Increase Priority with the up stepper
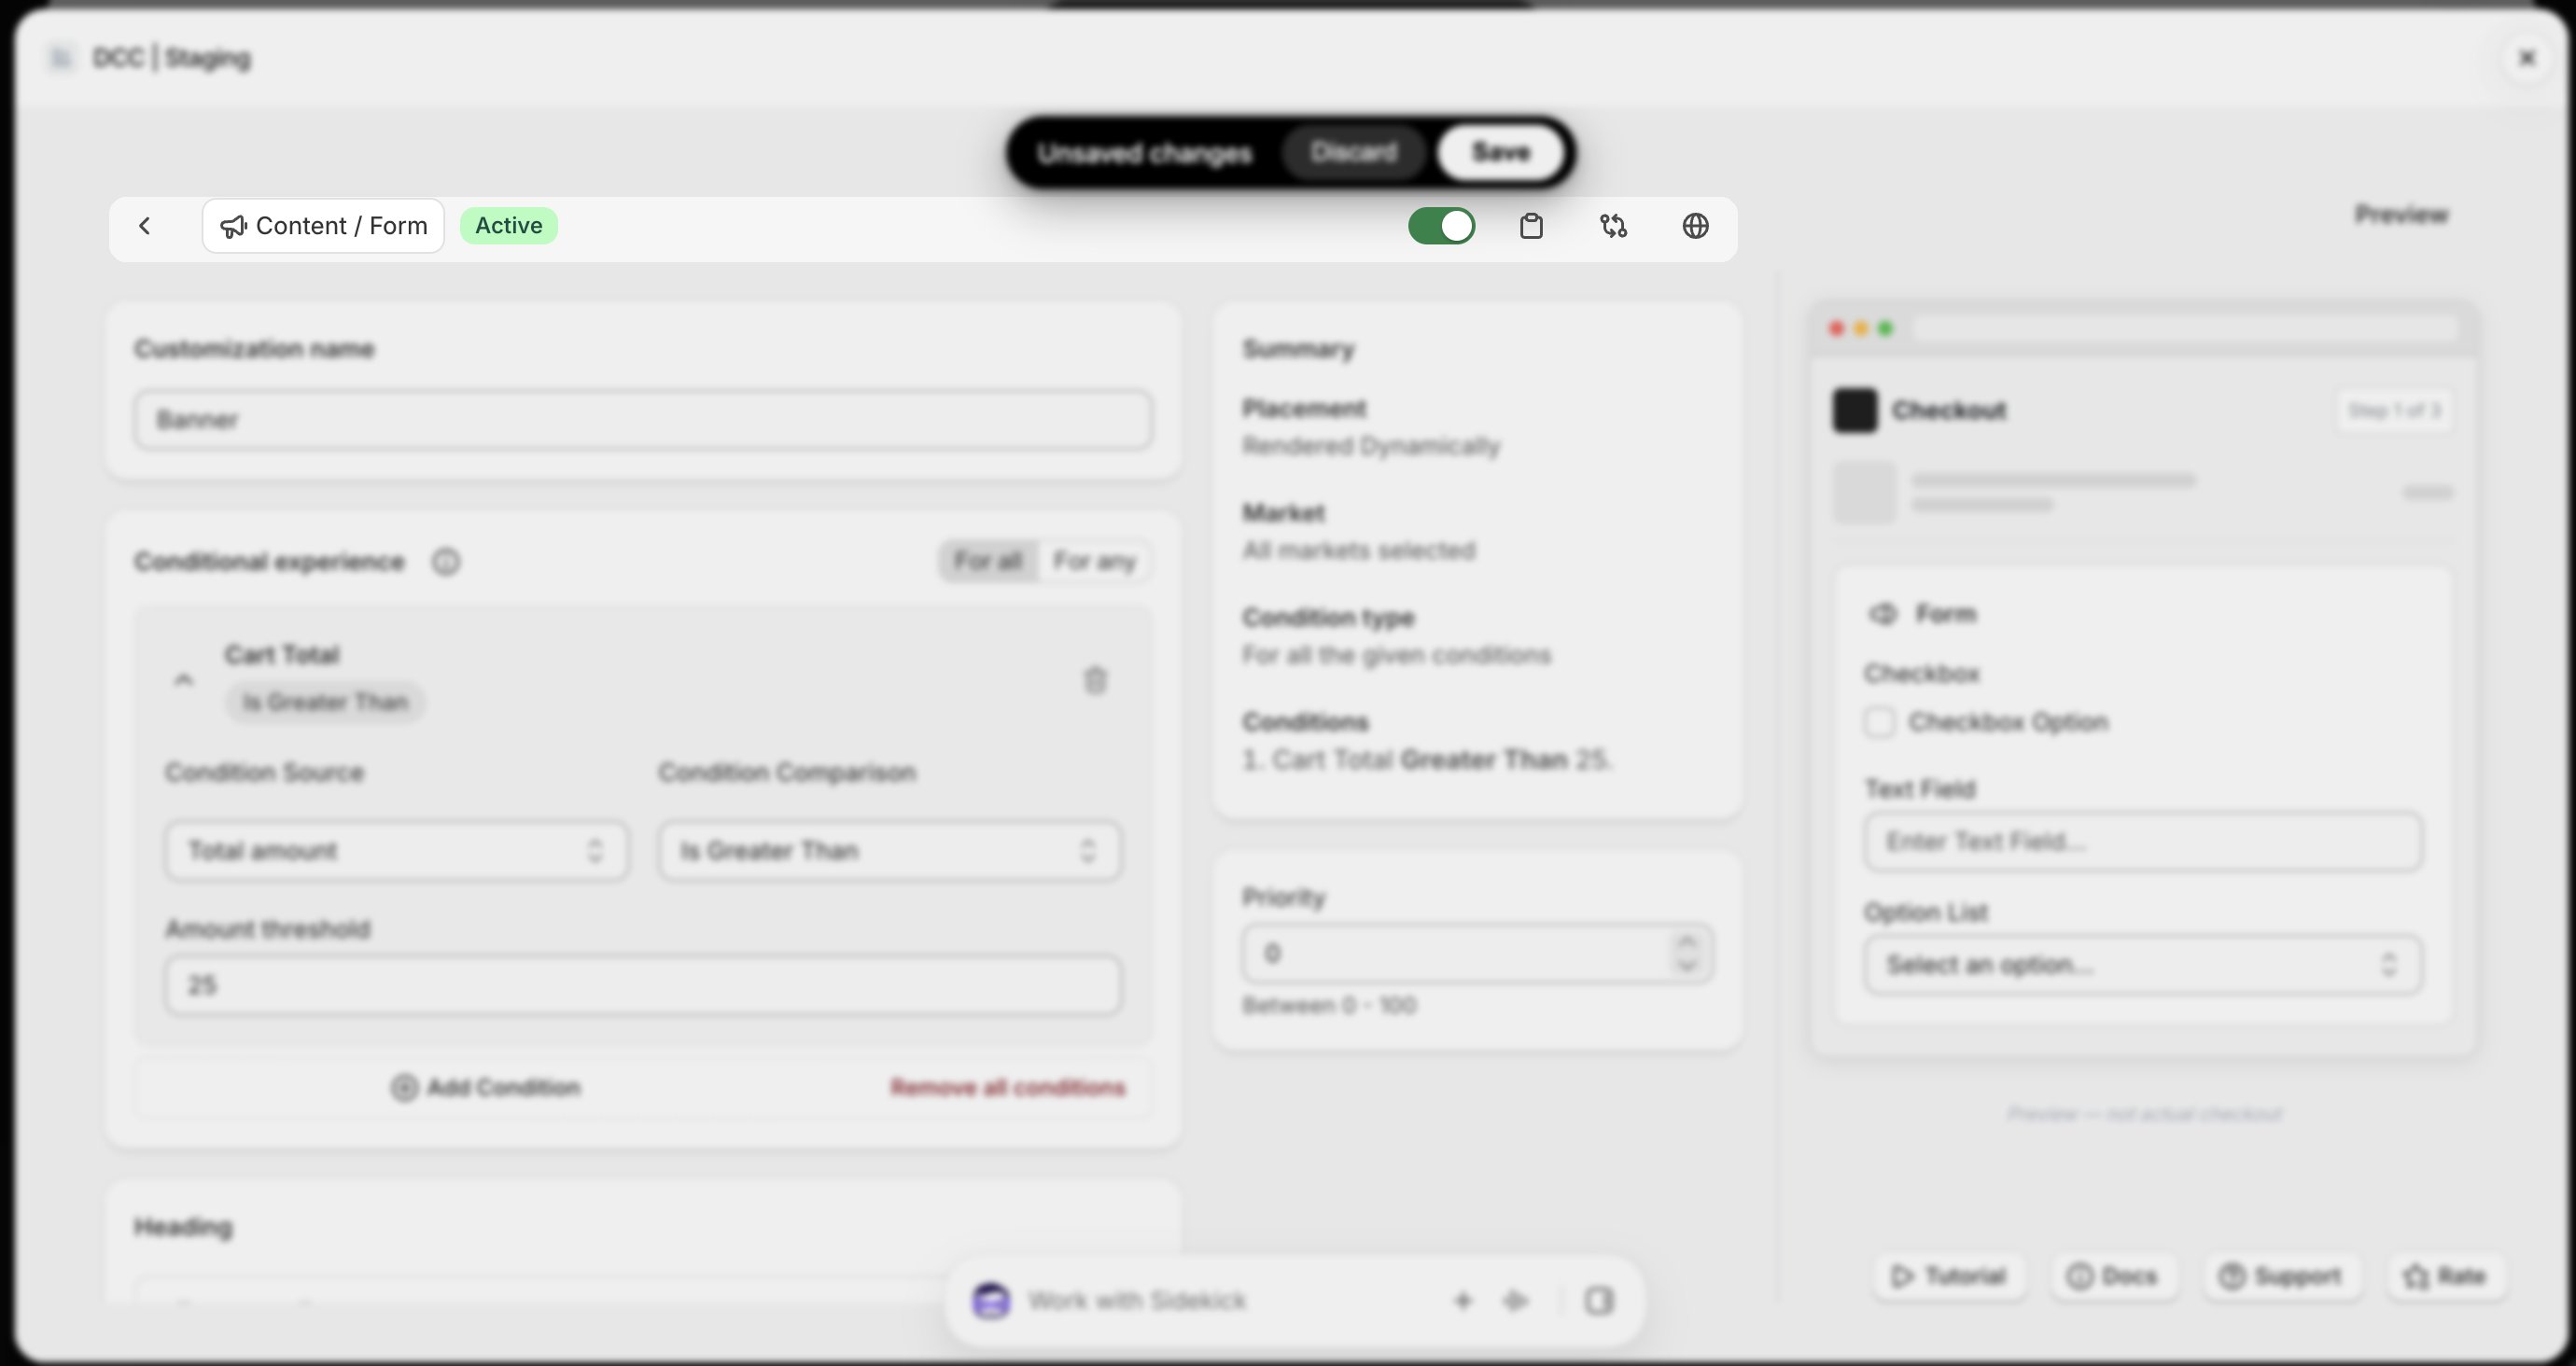This screenshot has height=1366, width=2576. click(1687, 942)
